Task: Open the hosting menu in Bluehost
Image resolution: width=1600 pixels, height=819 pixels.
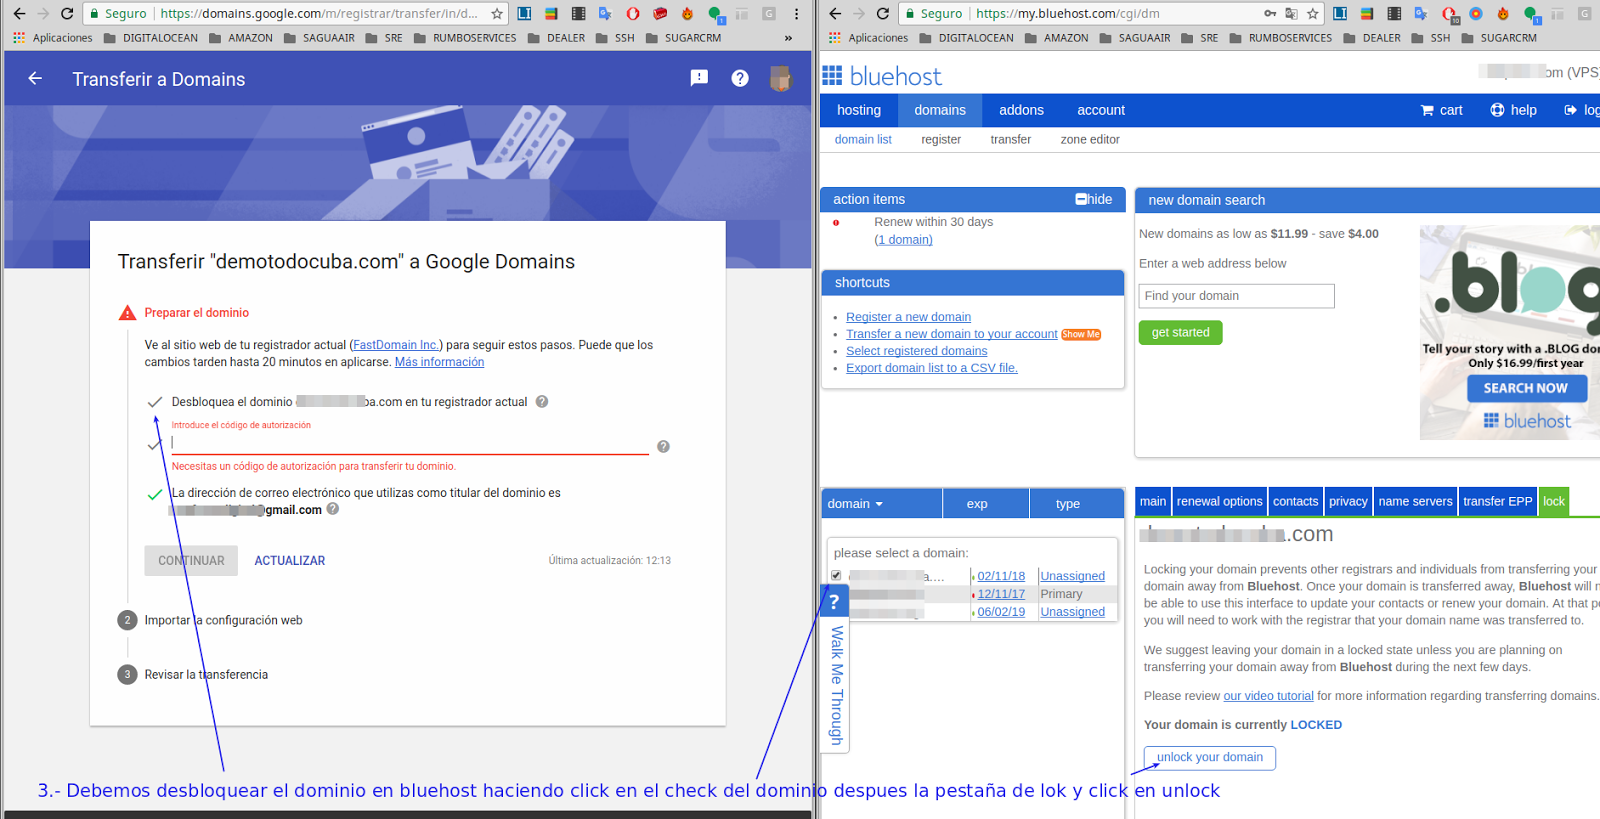Action: [x=859, y=110]
